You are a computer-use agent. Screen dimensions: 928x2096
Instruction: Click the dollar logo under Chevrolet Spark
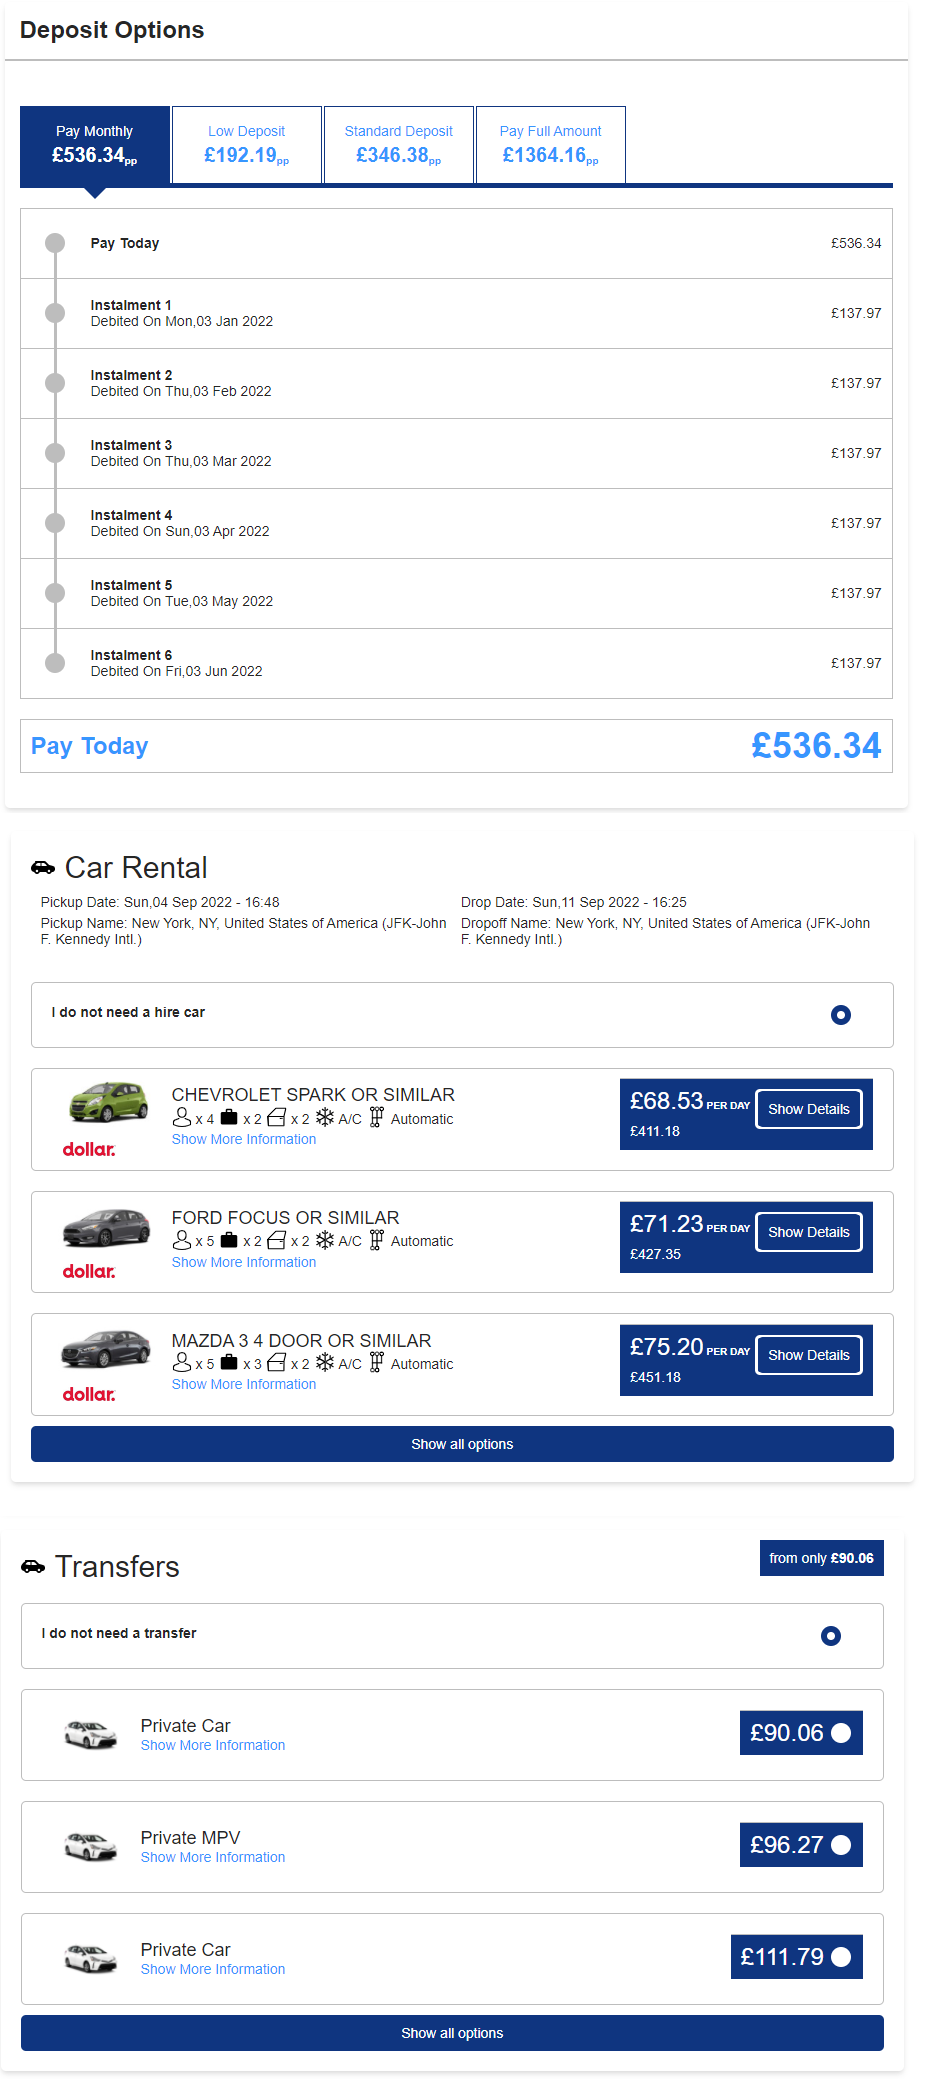coord(89,1149)
